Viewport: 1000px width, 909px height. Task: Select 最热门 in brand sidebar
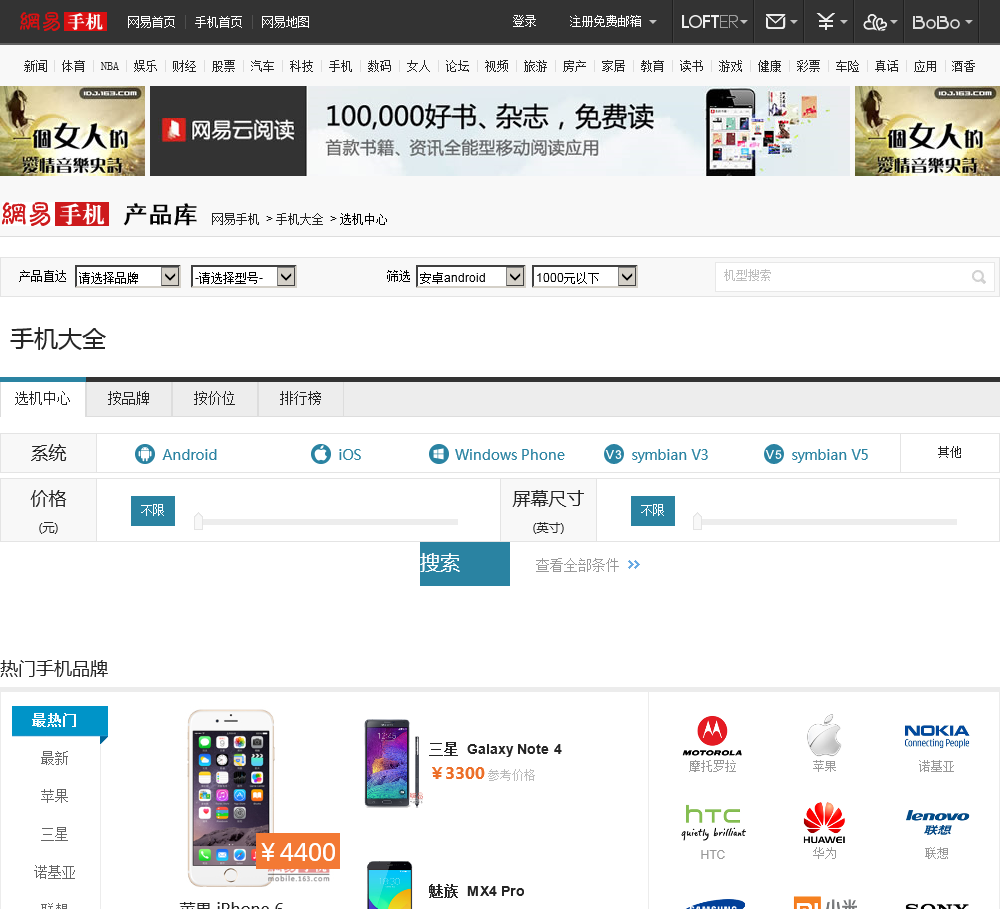[60, 721]
